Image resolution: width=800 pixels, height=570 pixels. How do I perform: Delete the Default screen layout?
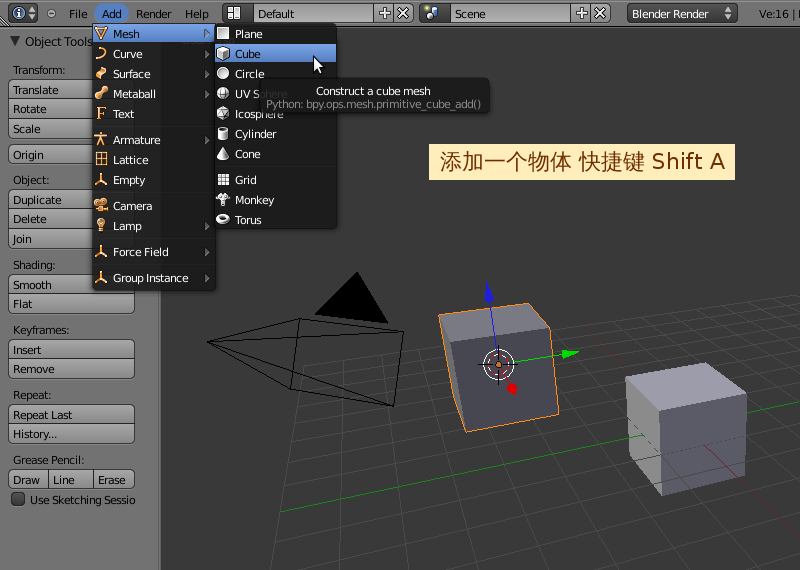(x=404, y=14)
